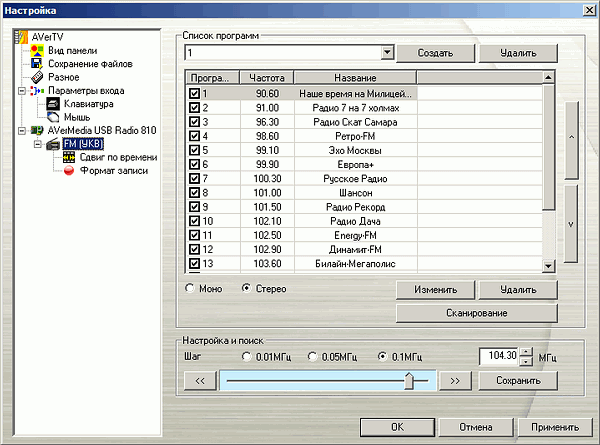Uncheck program 13 Билайн-Мегаполис checkbox

coord(194,263)
